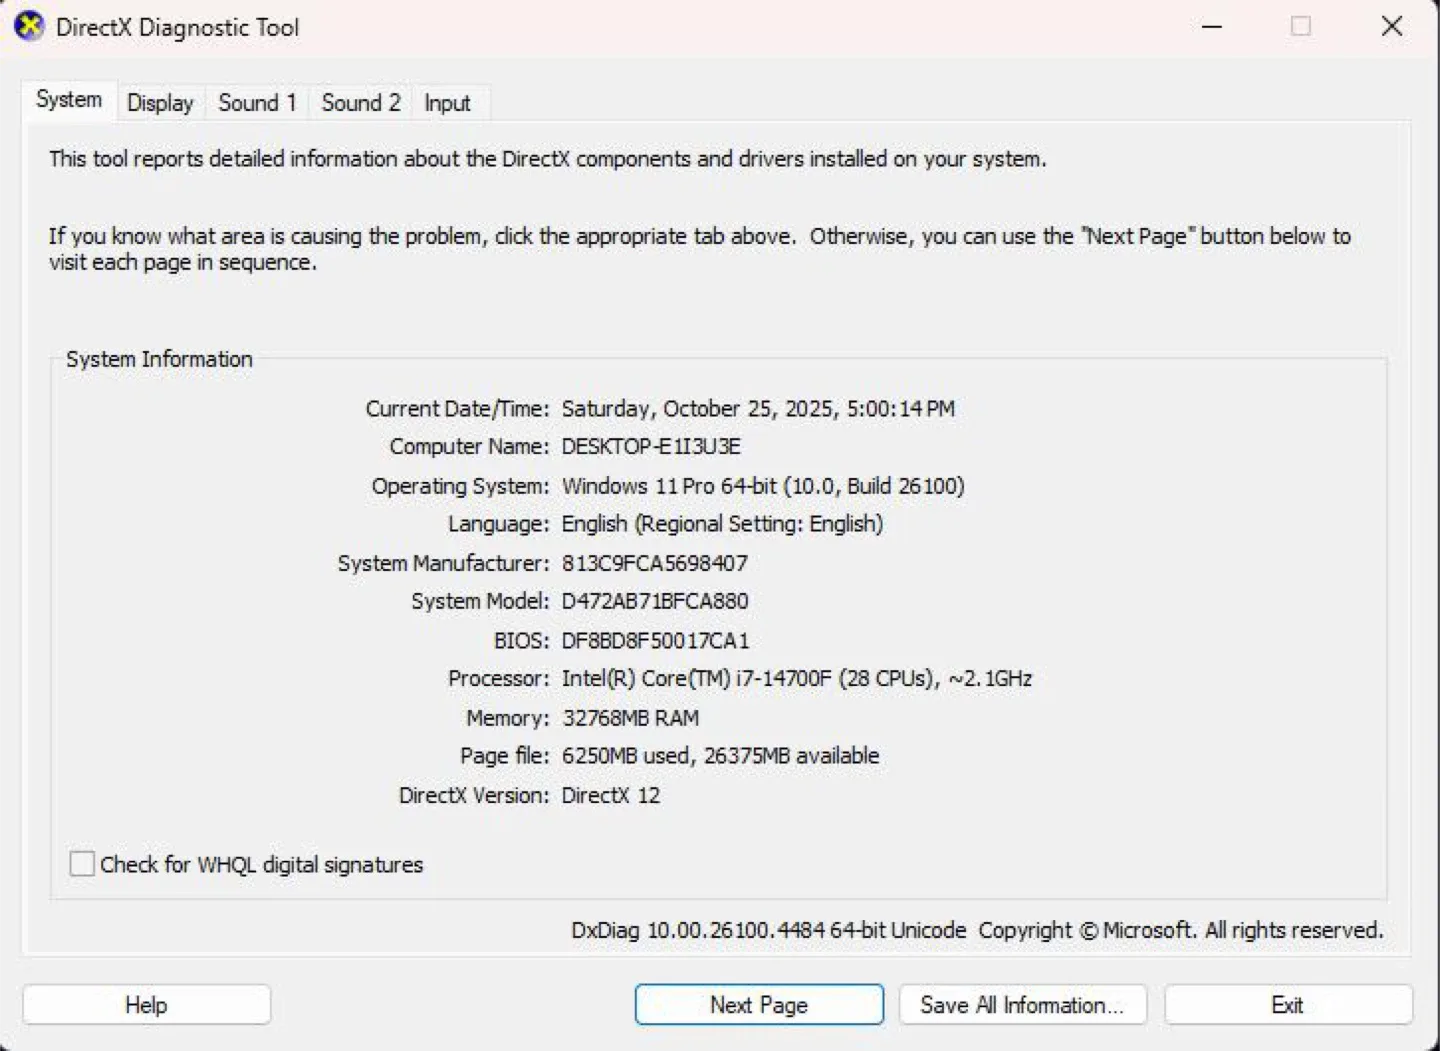Enable Check for WHQL digital signatures

pos(82,864)
